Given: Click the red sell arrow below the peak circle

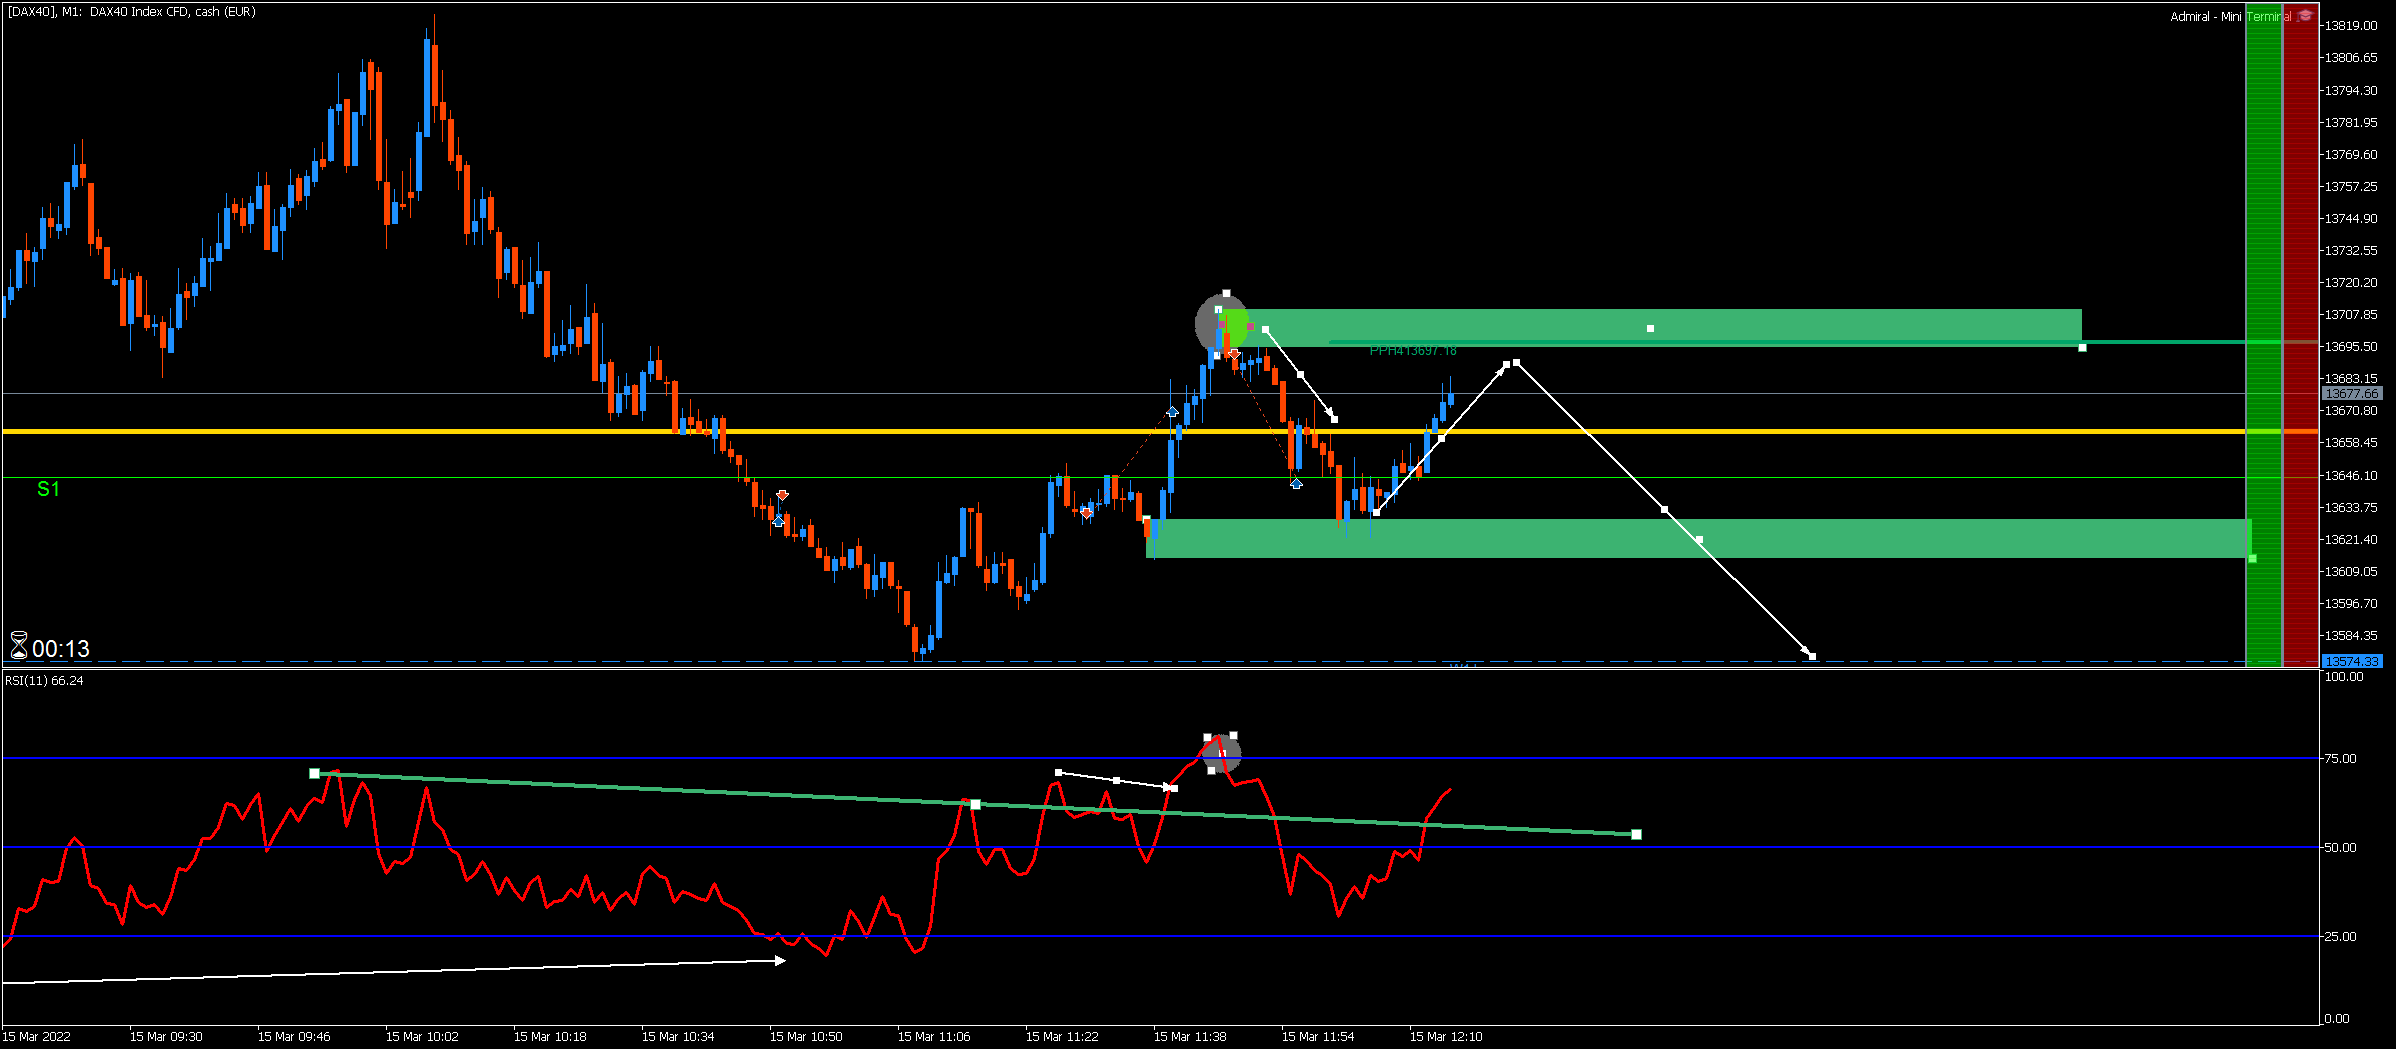Looking at the screenshot, I should [1234, 354].
